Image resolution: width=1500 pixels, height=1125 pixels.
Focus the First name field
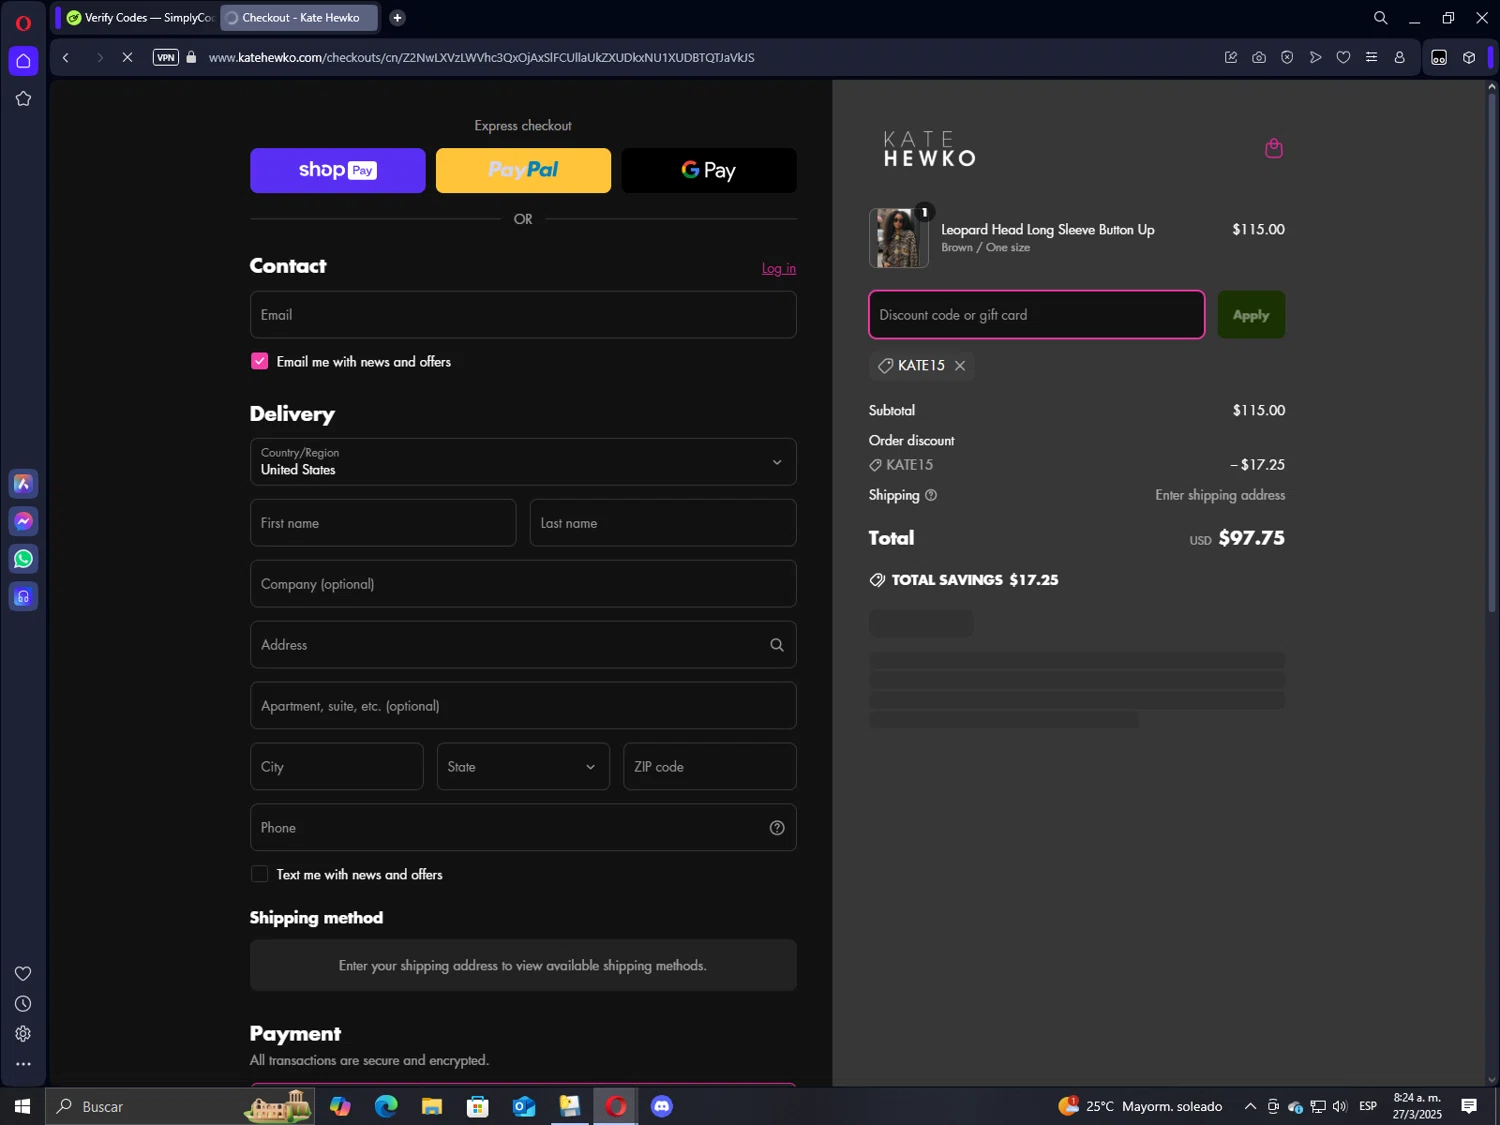(383, 523)
